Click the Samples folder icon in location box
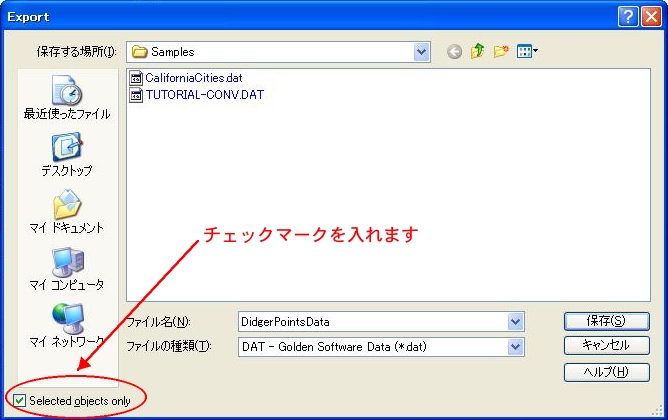The width and height of the screenshot is (668, 420). (x=139, y=52)
